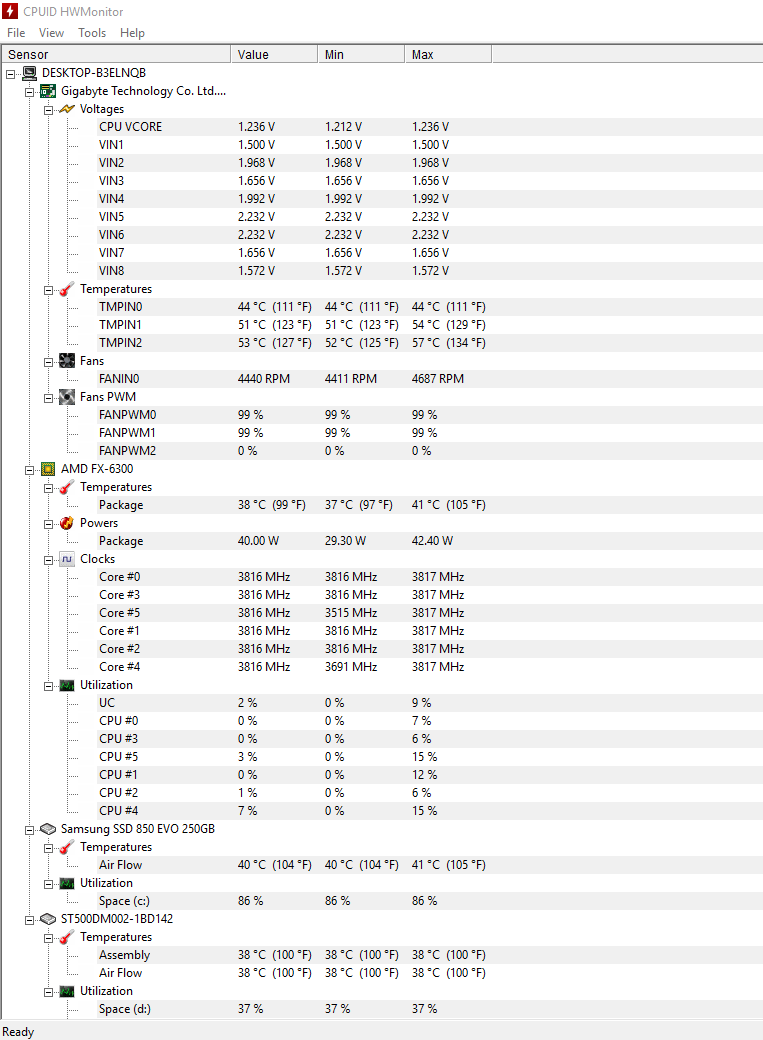The width and height of the screenshot is (763, 1040).
Task: Click the ST500DM002-1BD142 hard drive icon
Action: coord(48,919)
